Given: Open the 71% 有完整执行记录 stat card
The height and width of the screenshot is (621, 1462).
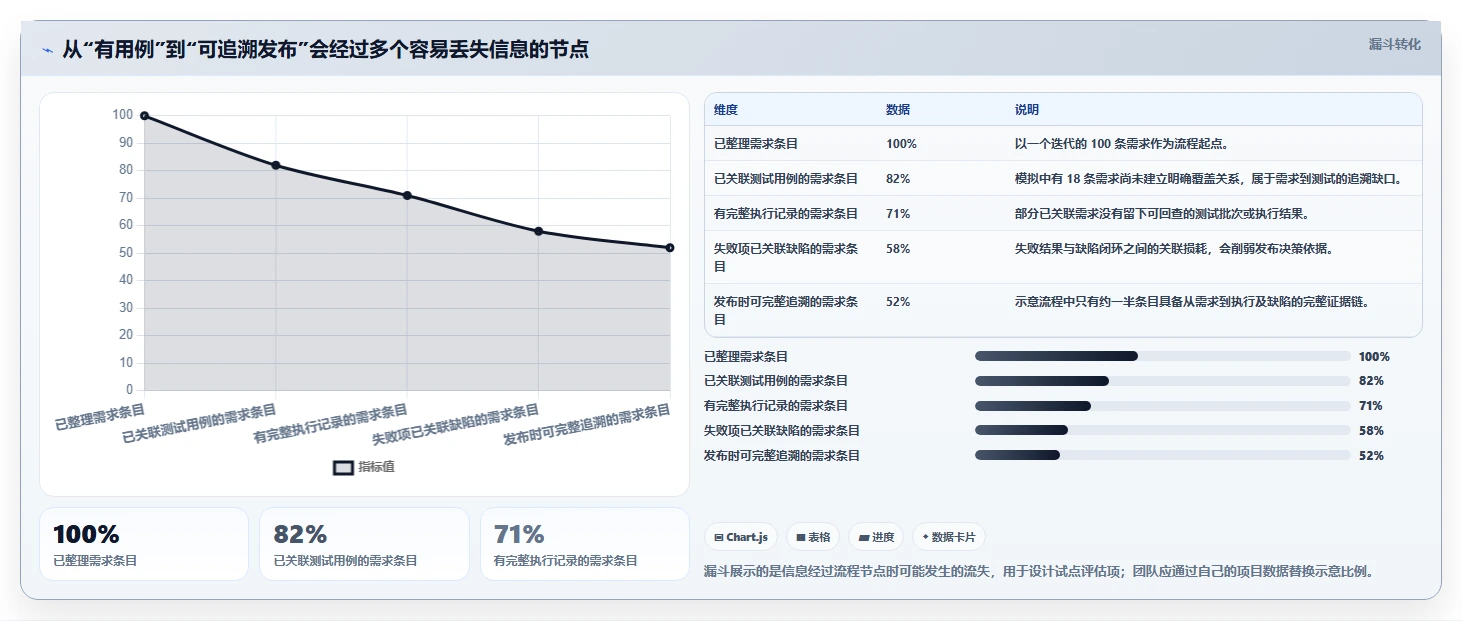Looking at the screenshot, I should tap(585, 544).
